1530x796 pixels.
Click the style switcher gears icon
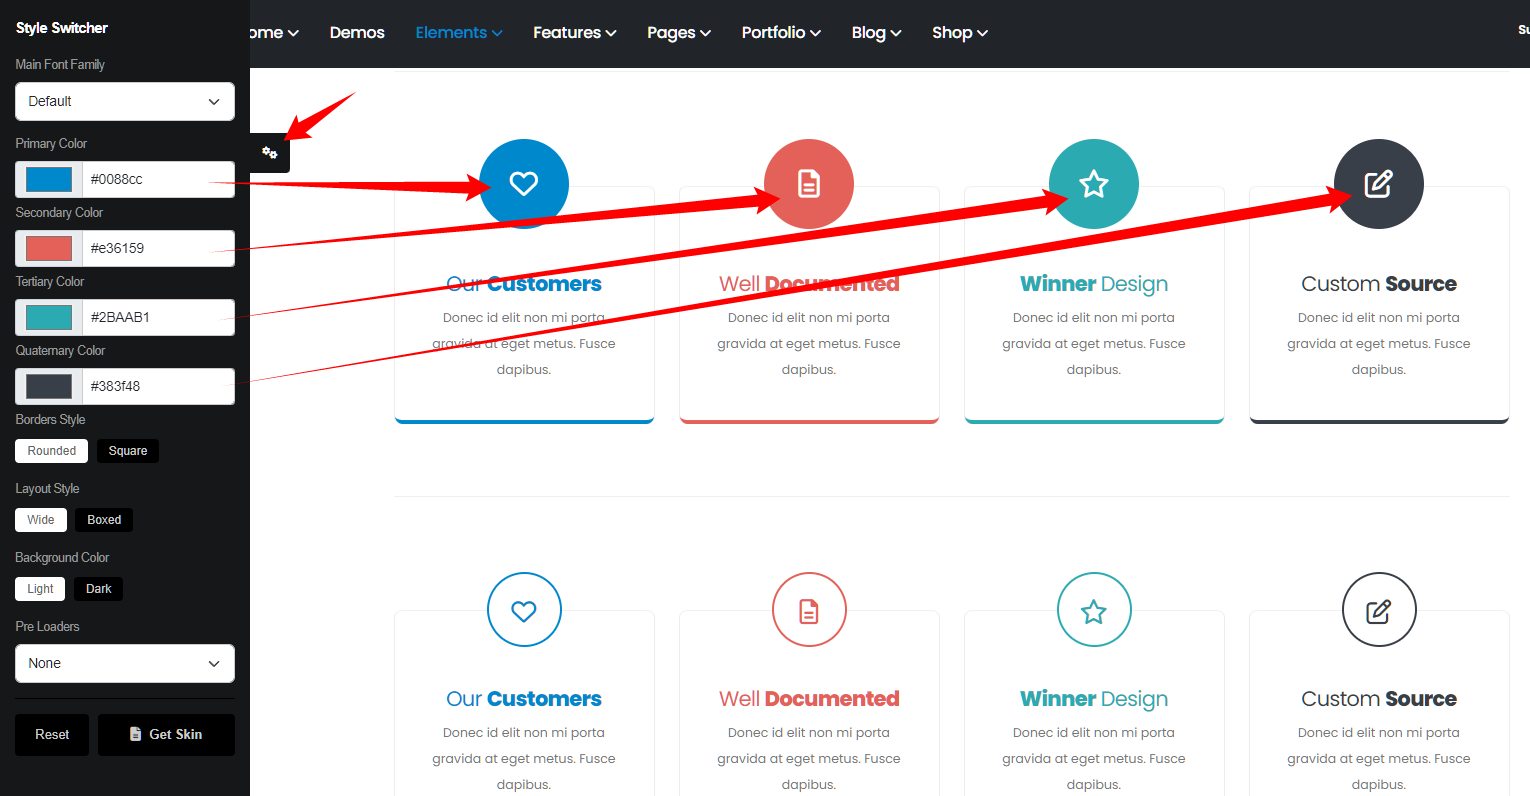(x=269, y=153)
